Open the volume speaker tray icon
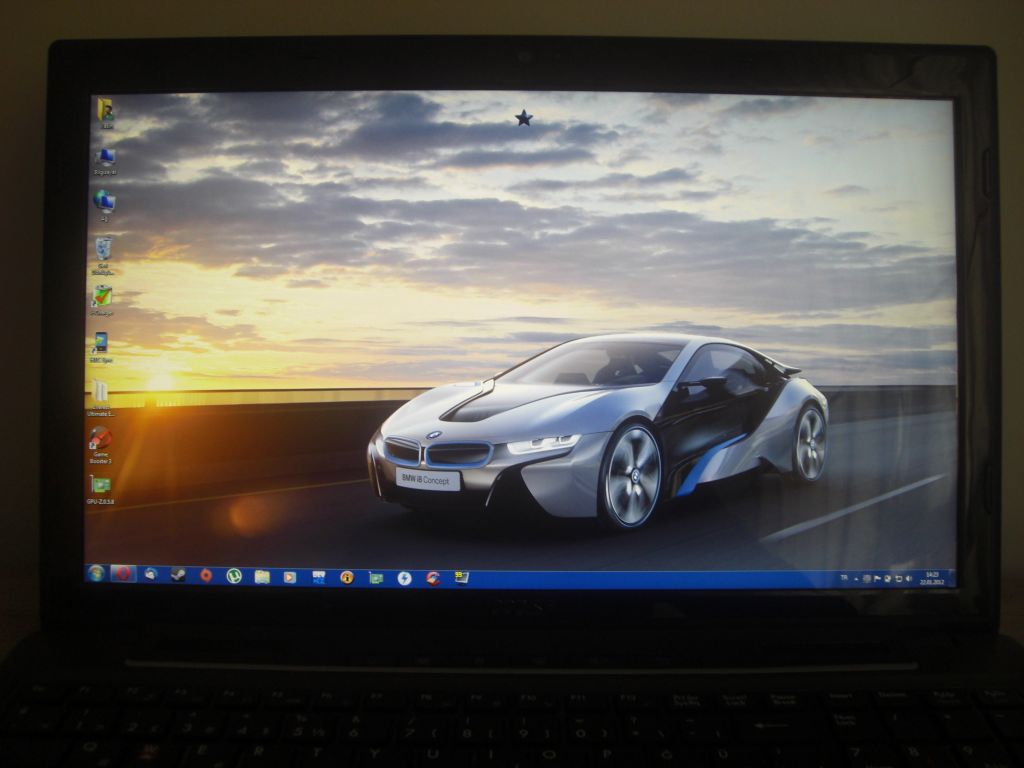 [x=908, y=579]
